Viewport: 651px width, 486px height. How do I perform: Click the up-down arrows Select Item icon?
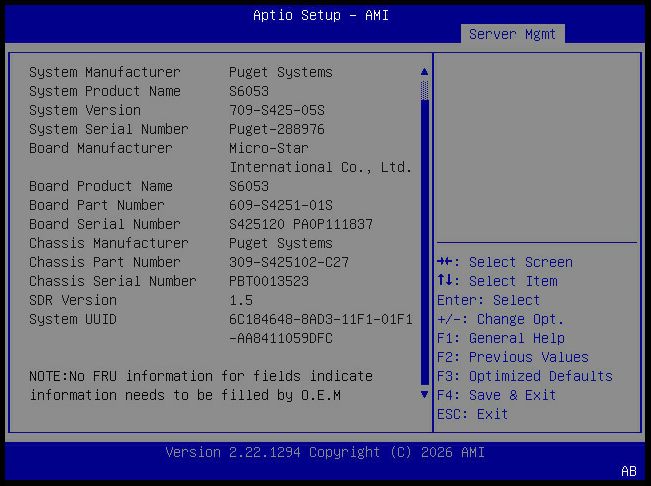click(444, 281)
